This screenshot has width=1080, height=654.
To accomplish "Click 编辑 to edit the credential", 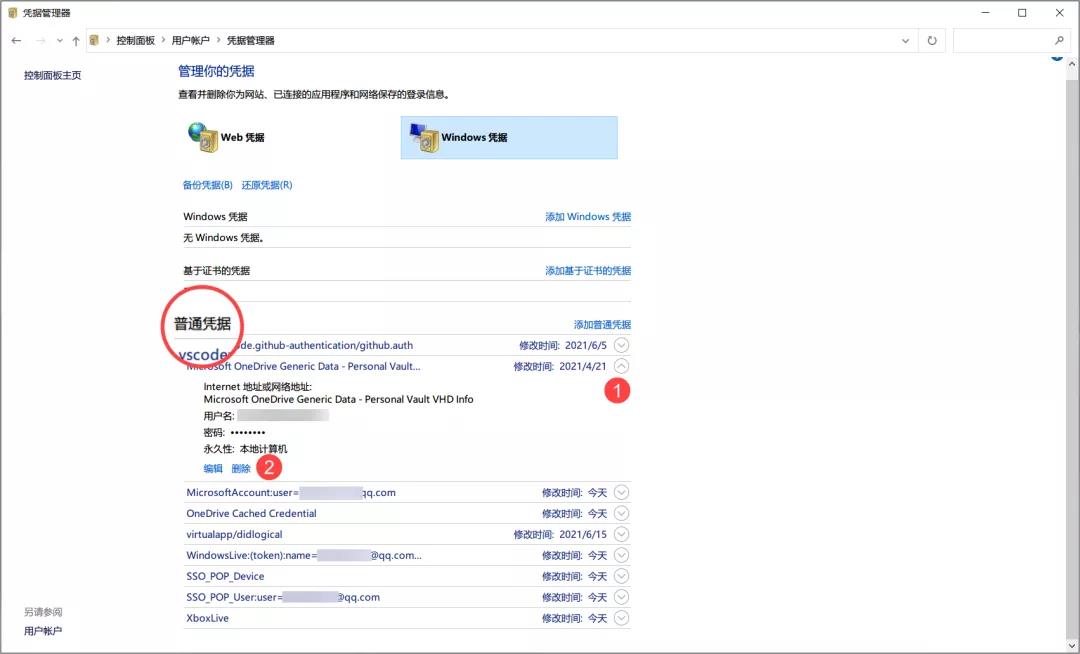I will point(213,468).
